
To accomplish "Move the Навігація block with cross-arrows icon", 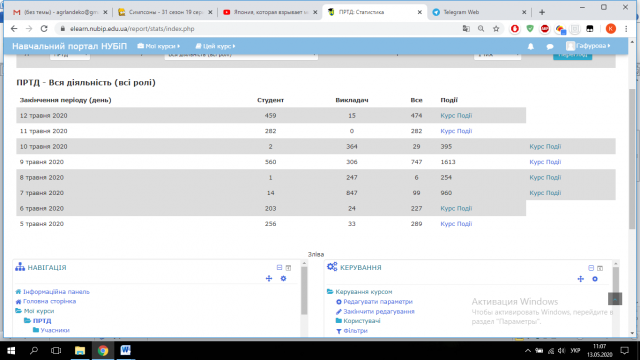I will tap(269, 278).
